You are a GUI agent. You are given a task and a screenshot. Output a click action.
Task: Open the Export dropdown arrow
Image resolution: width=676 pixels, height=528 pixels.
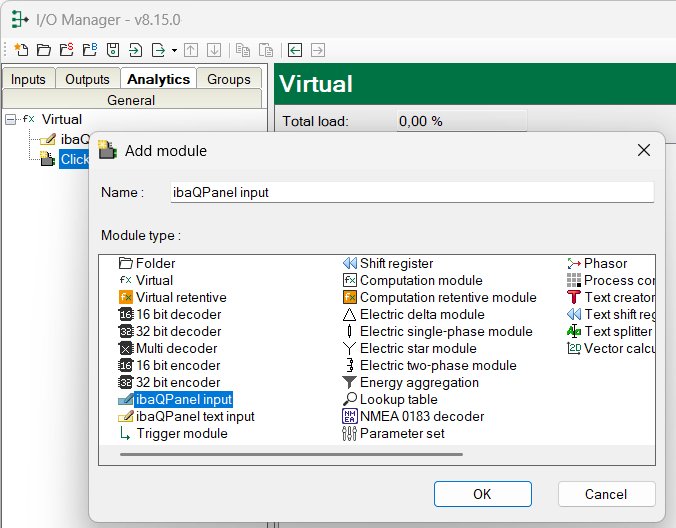(x=174, y=50)
